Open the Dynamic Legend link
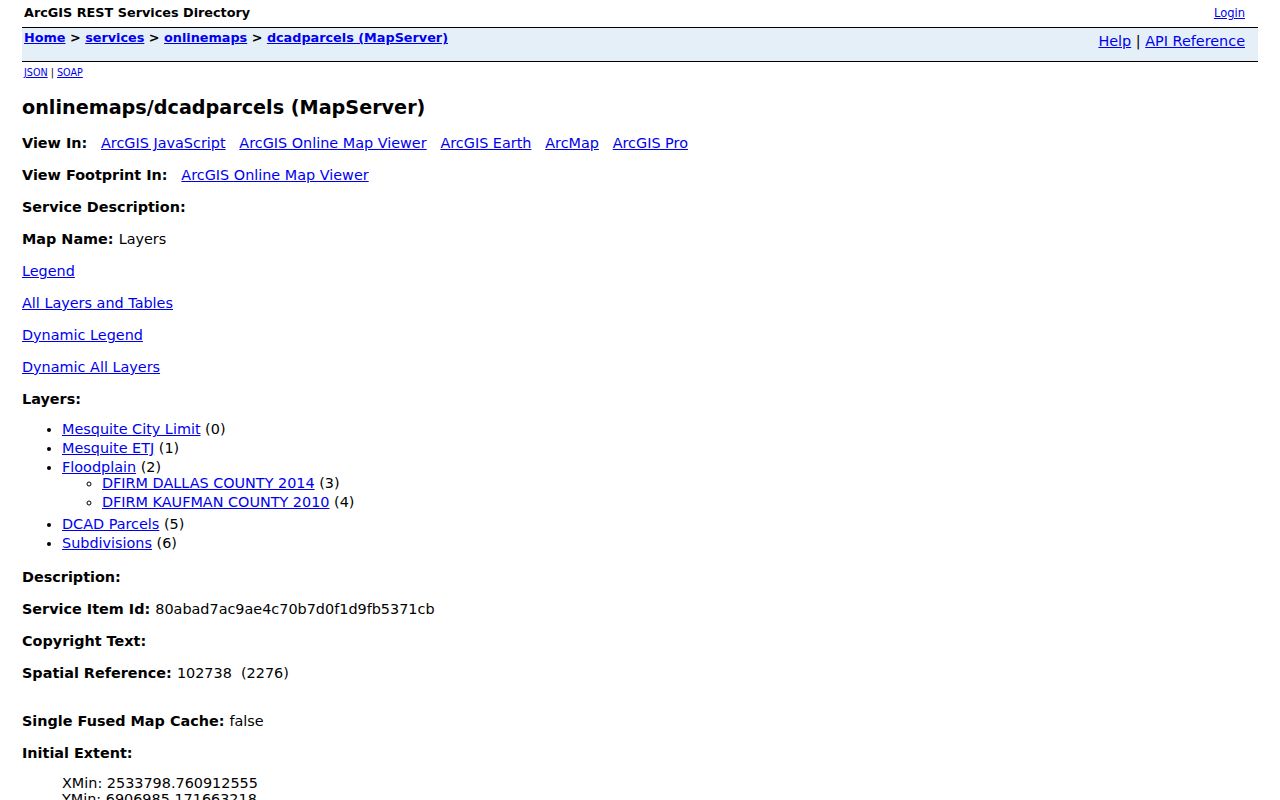The width and height of the screenshot is (1280, 800). click(82, 335)
